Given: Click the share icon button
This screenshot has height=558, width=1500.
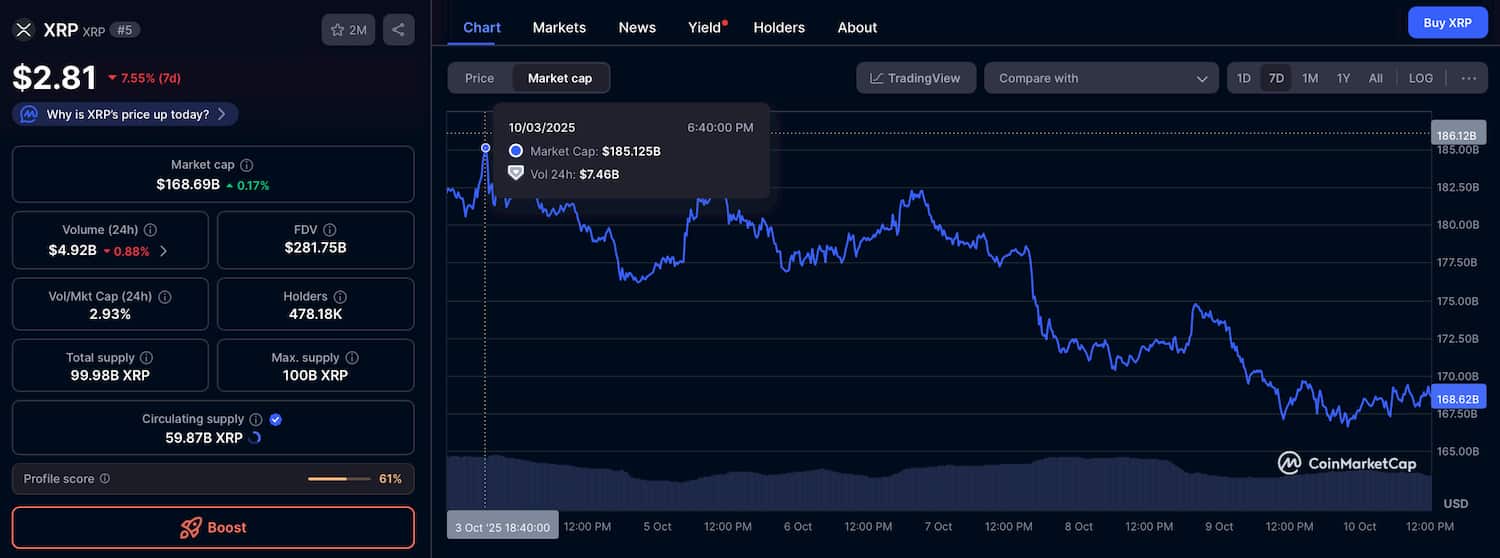Looking at the screenshot, I should [x=398, y=29].
